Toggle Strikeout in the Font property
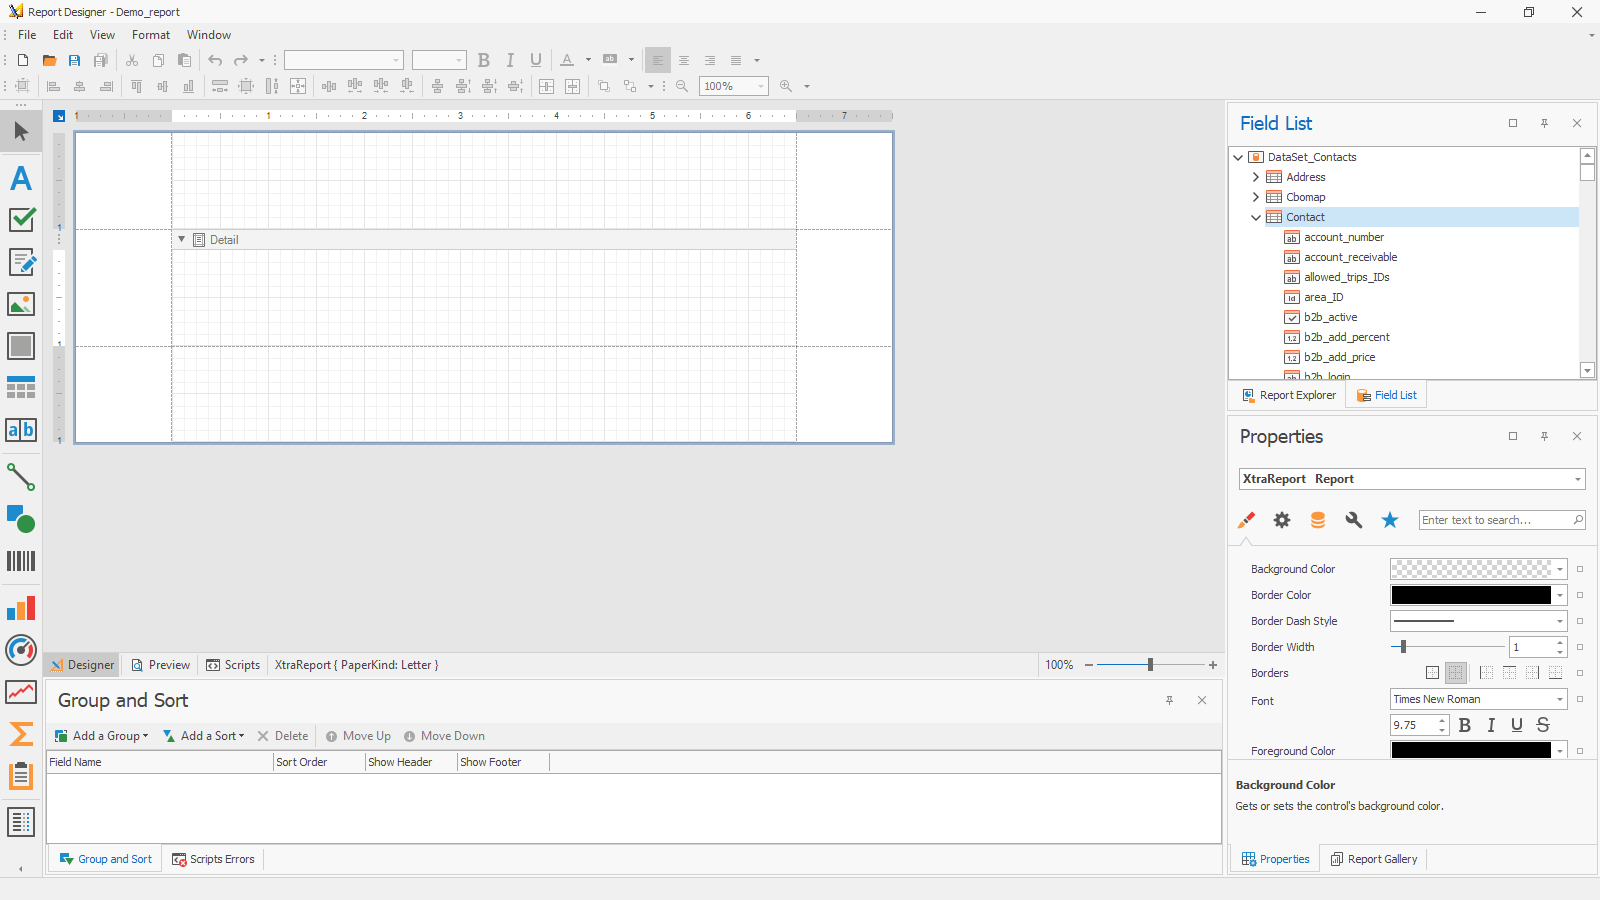Viewport: 1600px width, 900px height. (1543, 725)
